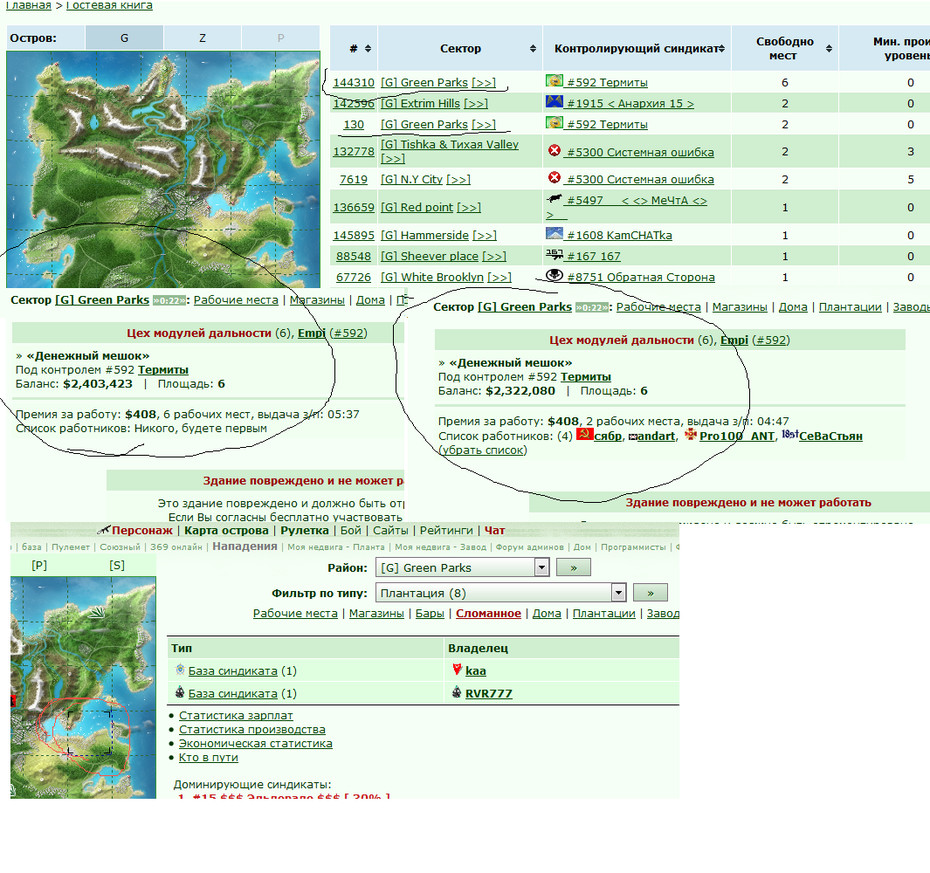930x873 pixels.
Task: Open owner kaa's profile link
Action: [476, 671]
